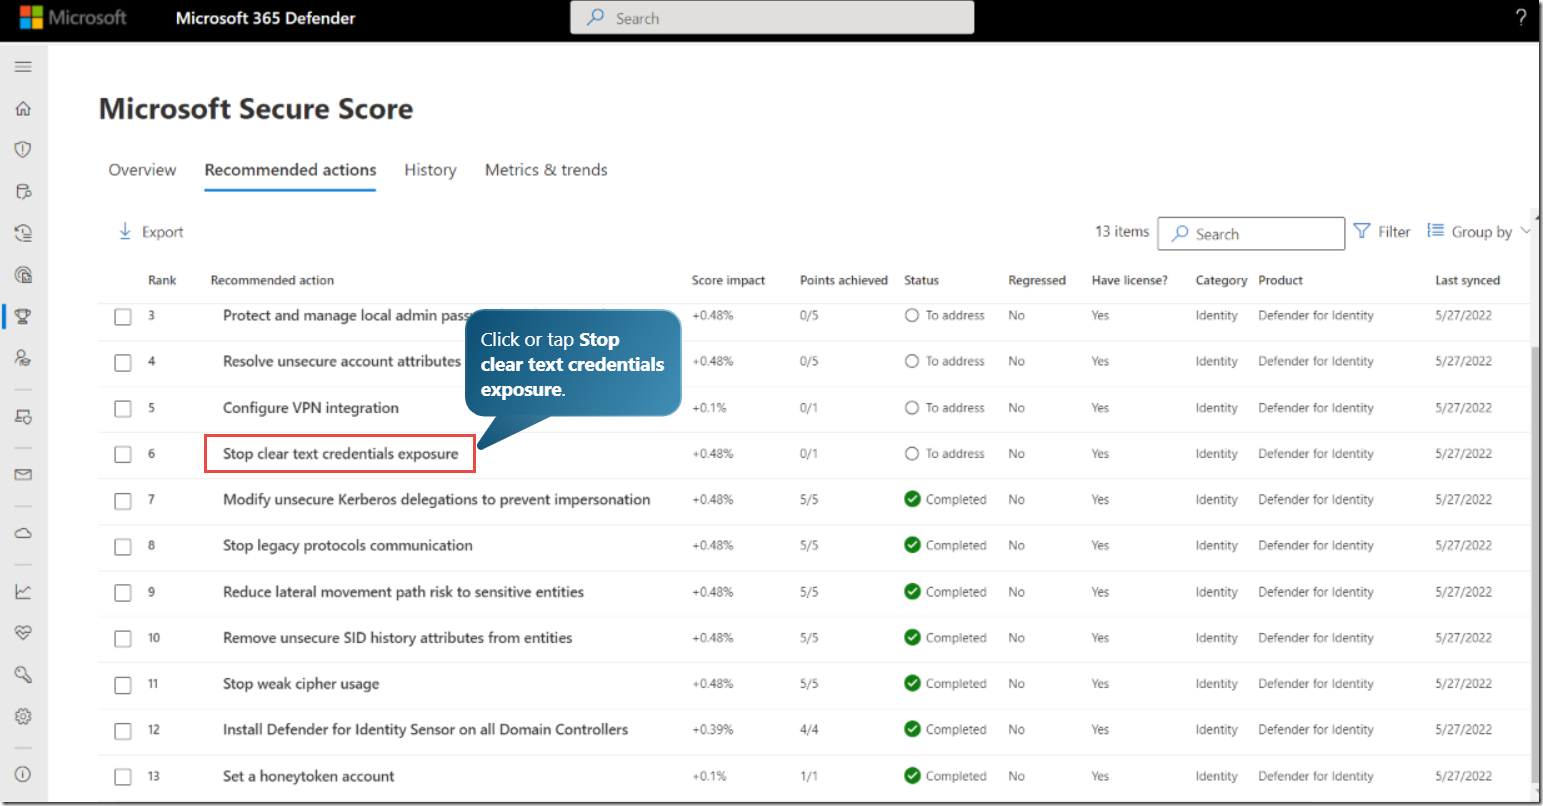This screenshot has height=806, width=1543.
Task: Open the envelope Email icon in sidebar
Action: pos(23,475)
